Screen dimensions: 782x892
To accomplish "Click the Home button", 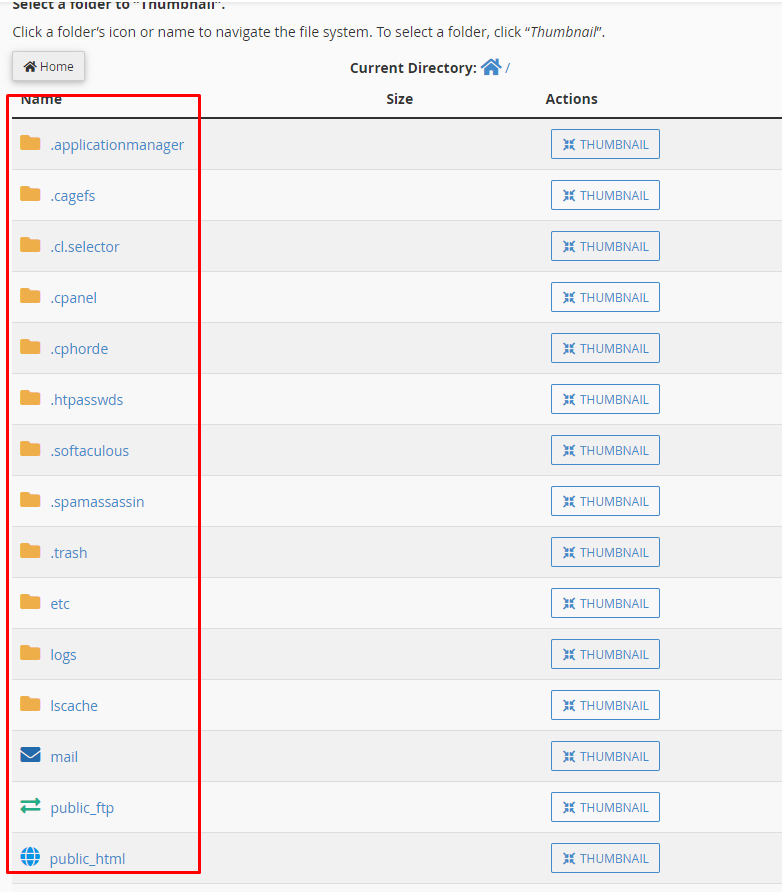I will (48, 67).
